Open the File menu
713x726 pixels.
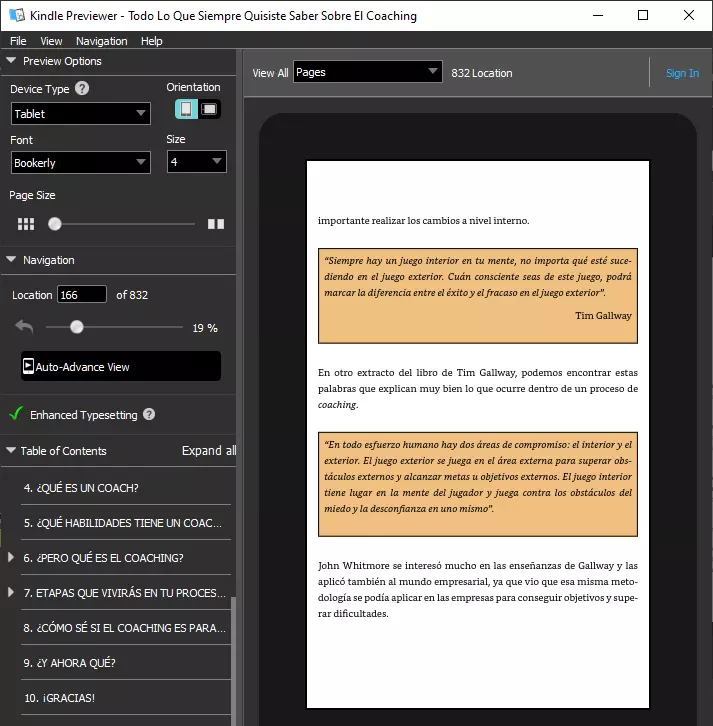(x=18, y=41)
